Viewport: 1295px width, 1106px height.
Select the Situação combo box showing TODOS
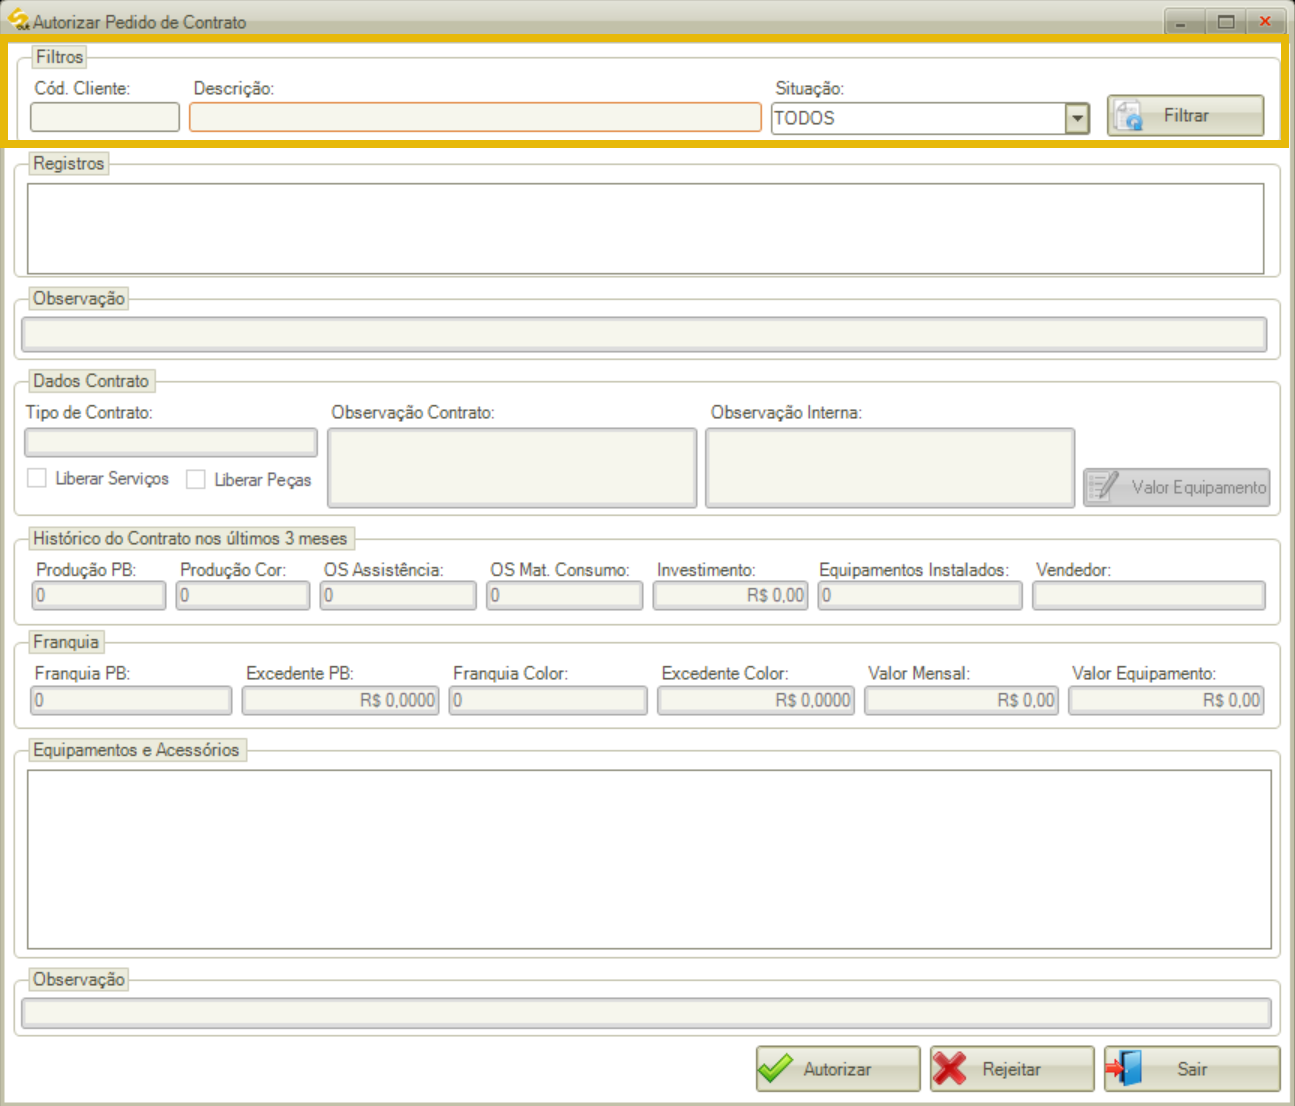click(930, 118)
